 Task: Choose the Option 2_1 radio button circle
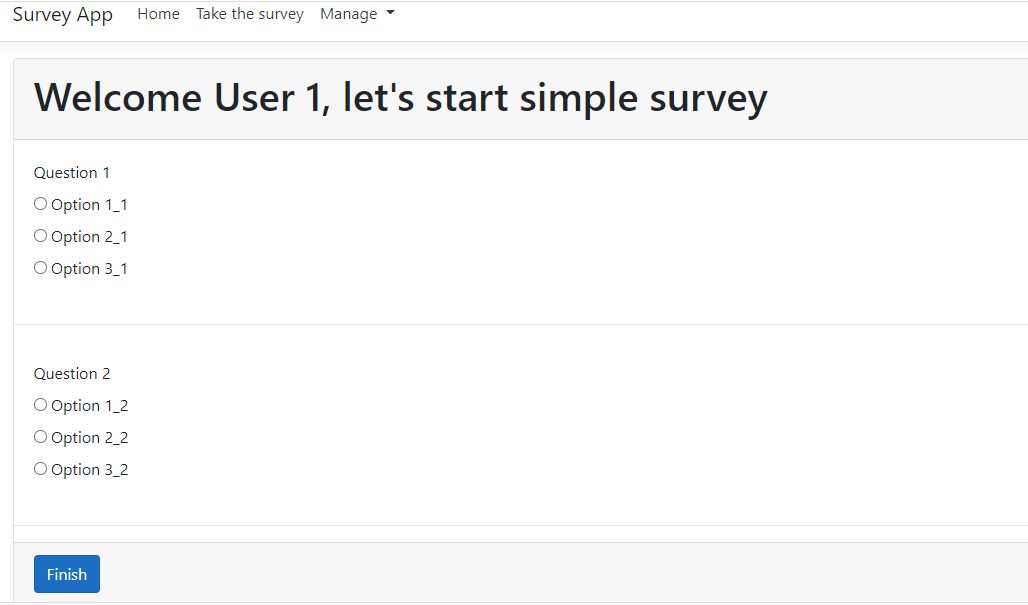[x=40, y=236]
